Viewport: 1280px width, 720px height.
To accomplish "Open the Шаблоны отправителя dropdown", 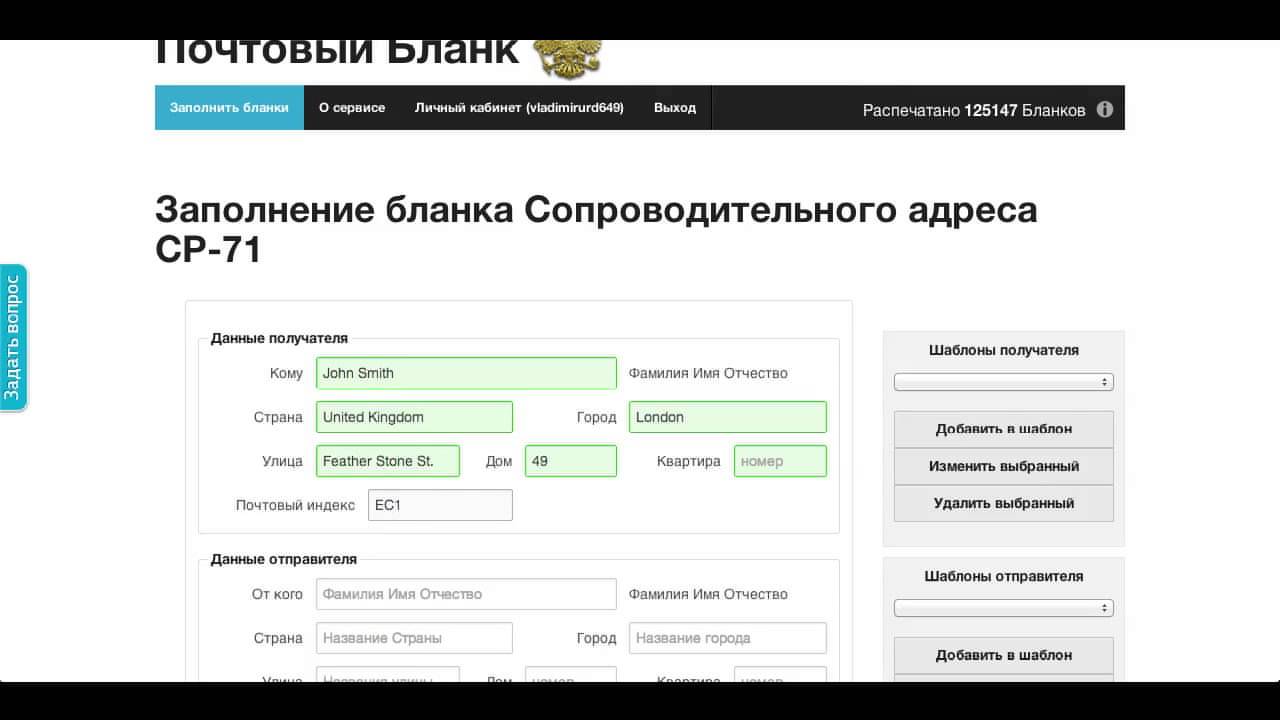I will tap(1003, 608).
